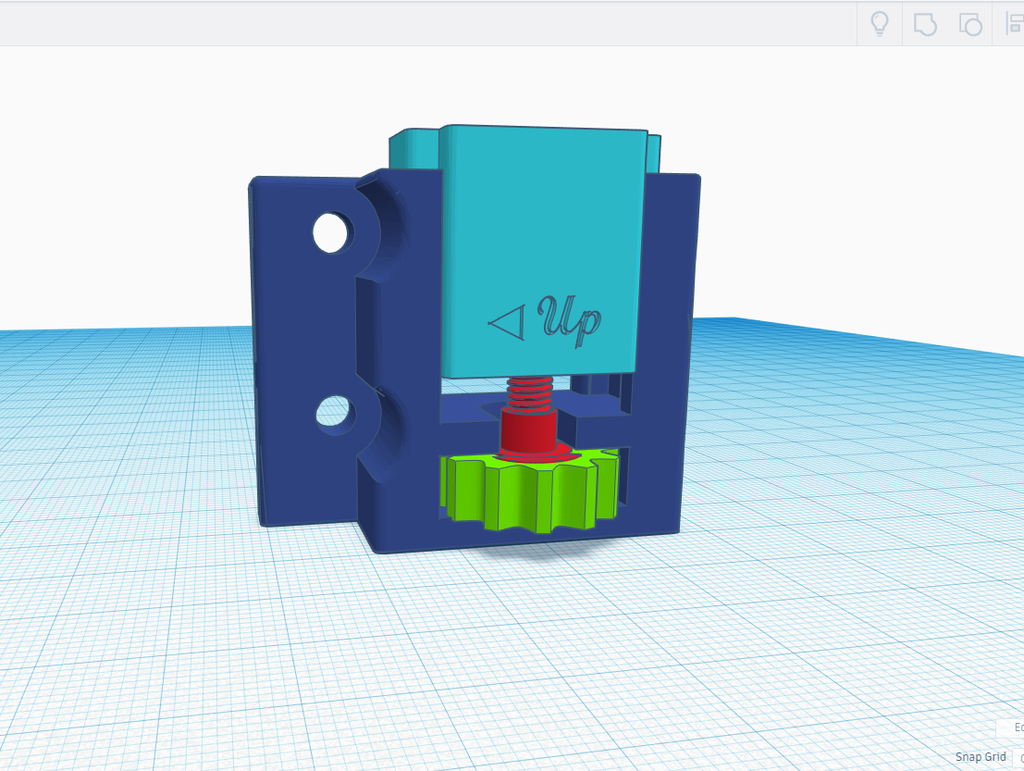Select the Group tool icon
Viewport: 1024px width, 771px height.
pyautogui.click(x=923, y=24)
